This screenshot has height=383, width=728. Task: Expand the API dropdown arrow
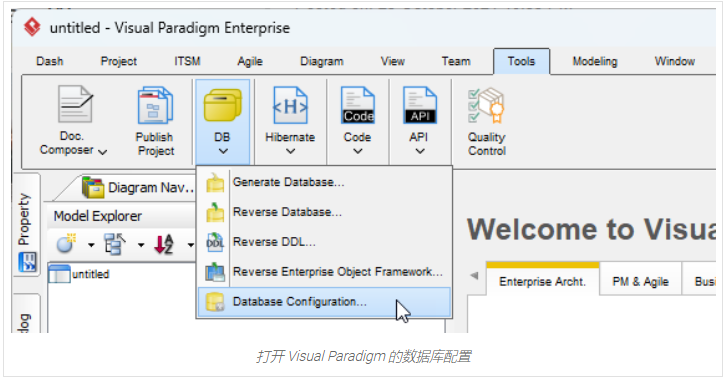(x=420, y=151)
